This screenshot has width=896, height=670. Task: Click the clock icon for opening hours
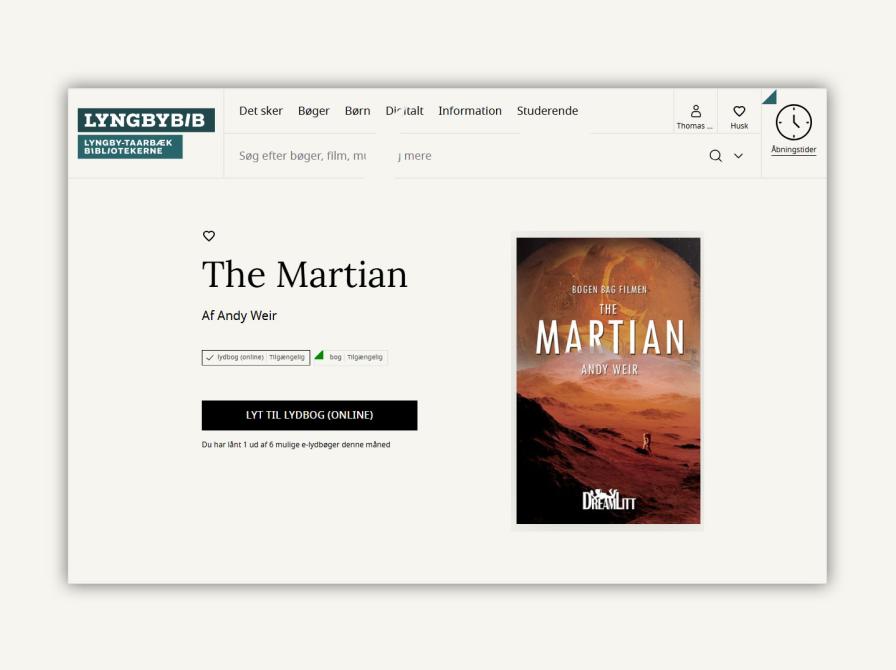[793, 123]
